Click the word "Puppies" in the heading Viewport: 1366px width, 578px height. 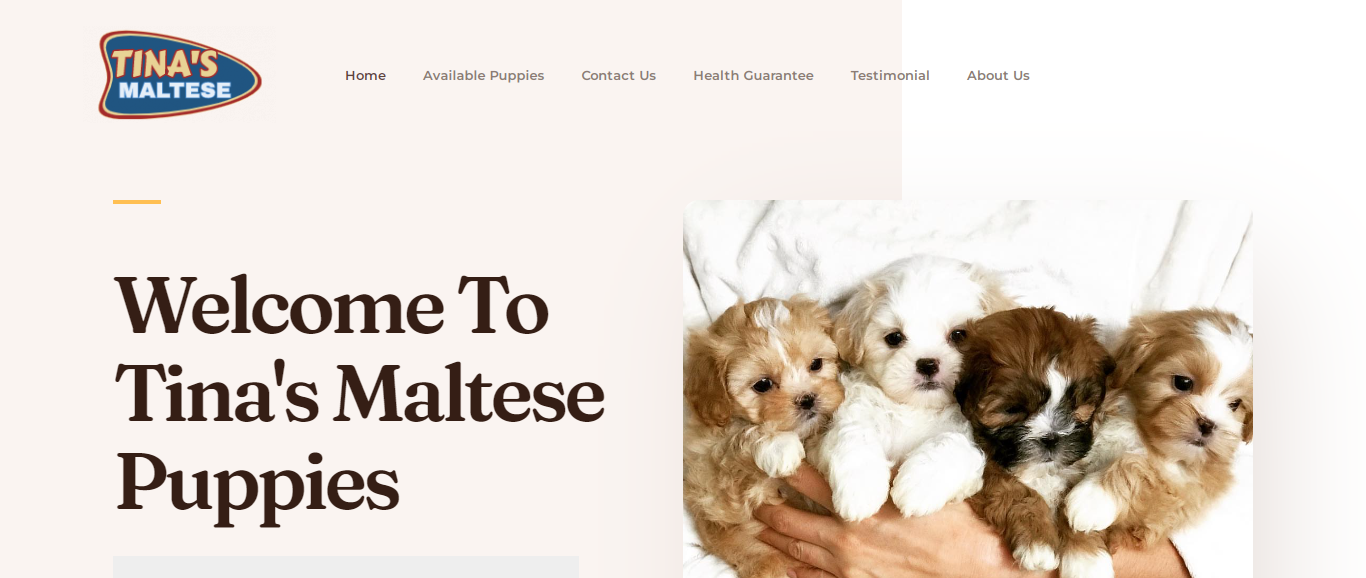(x=257, y=485)
